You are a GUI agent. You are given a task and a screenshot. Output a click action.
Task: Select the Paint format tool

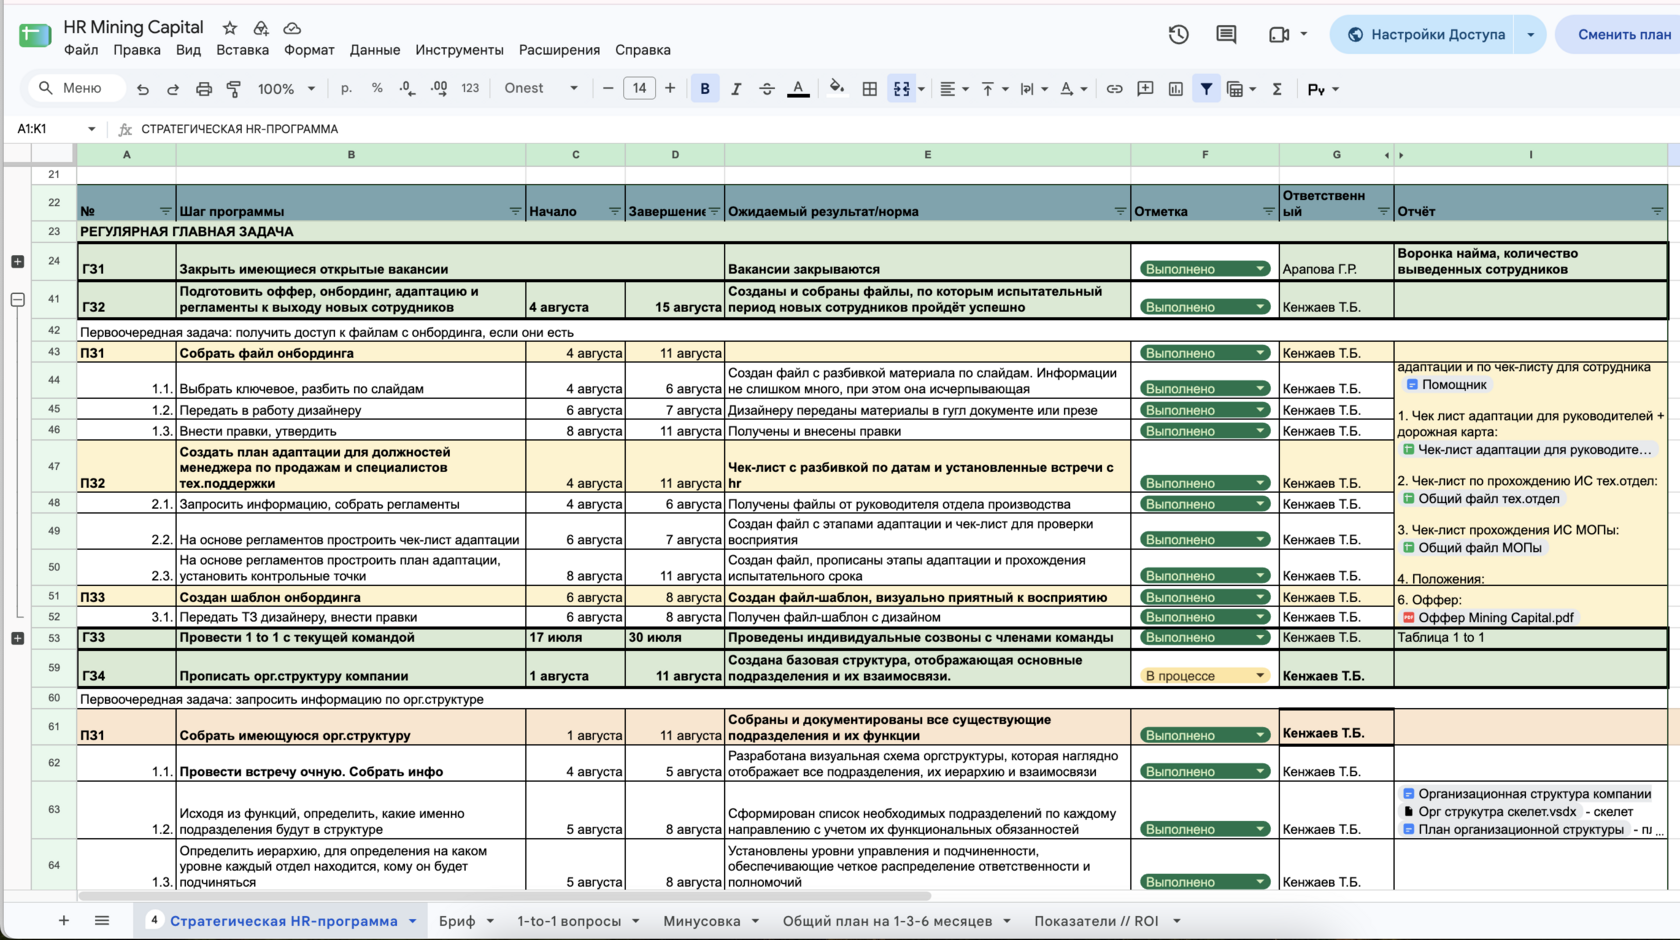pos(234,89)
